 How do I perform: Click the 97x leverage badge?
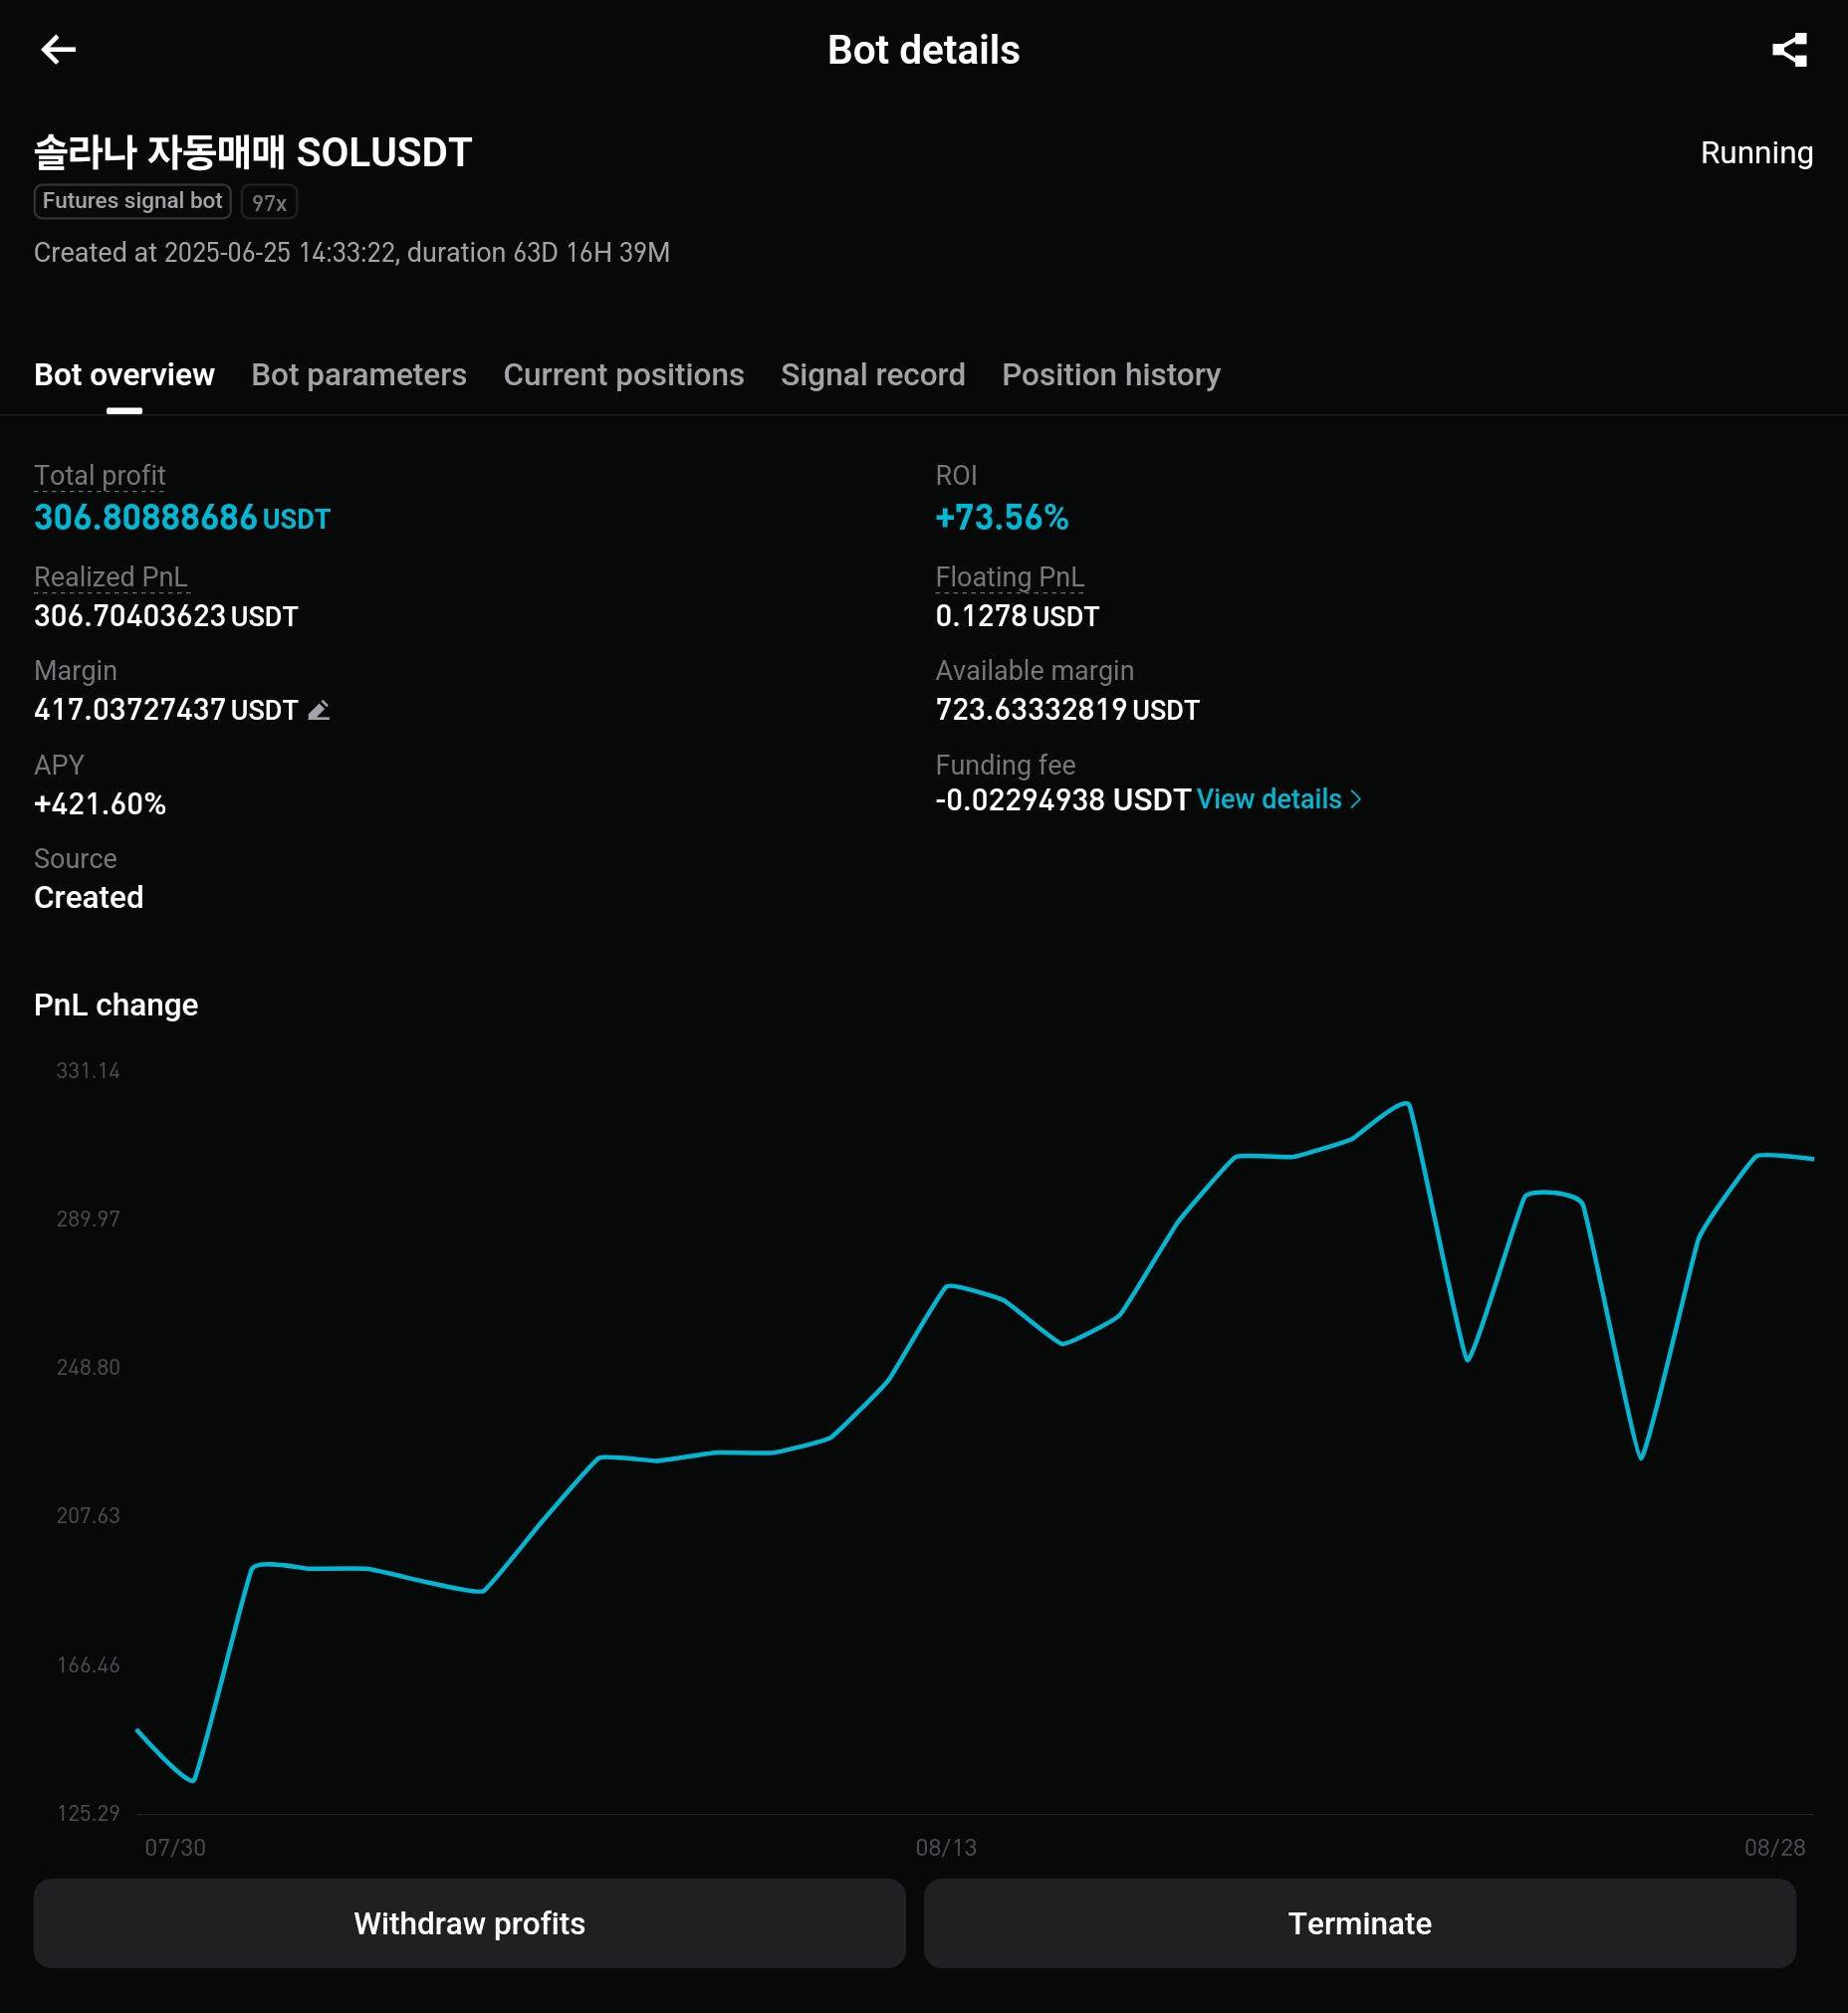269,203
